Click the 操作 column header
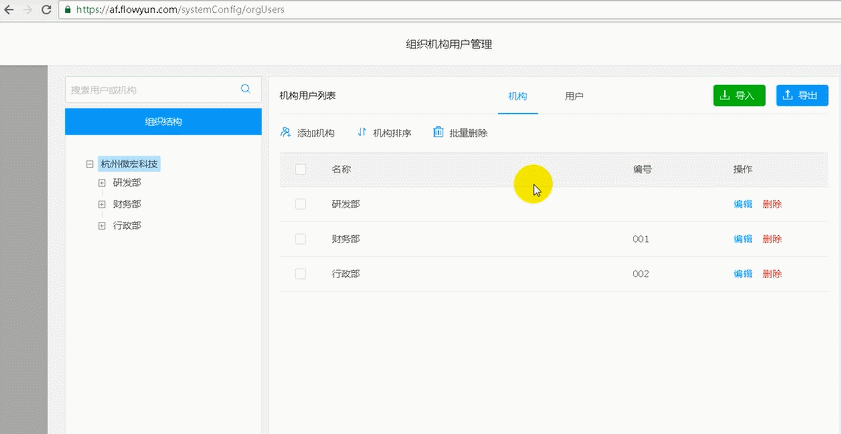The width and height of the screenshot is (841, 434). 743,170
